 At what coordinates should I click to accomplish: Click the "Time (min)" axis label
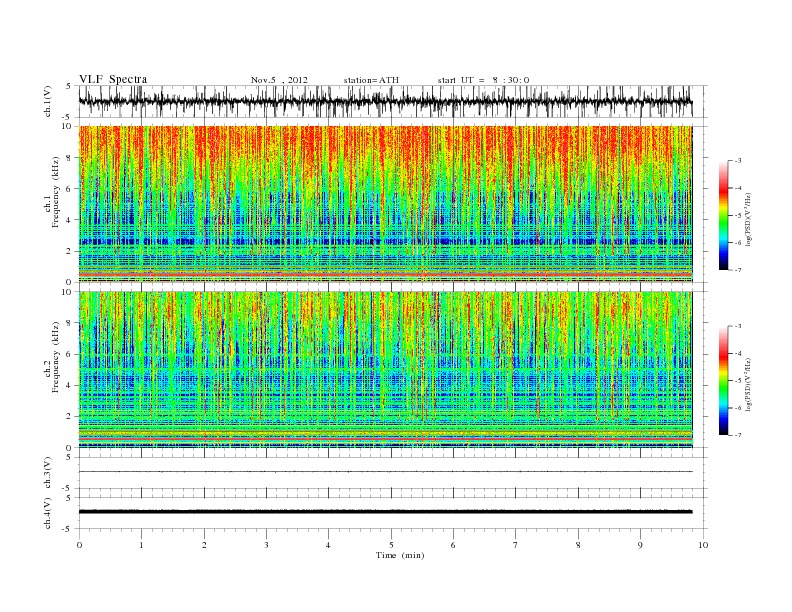(x=400, y=555)
